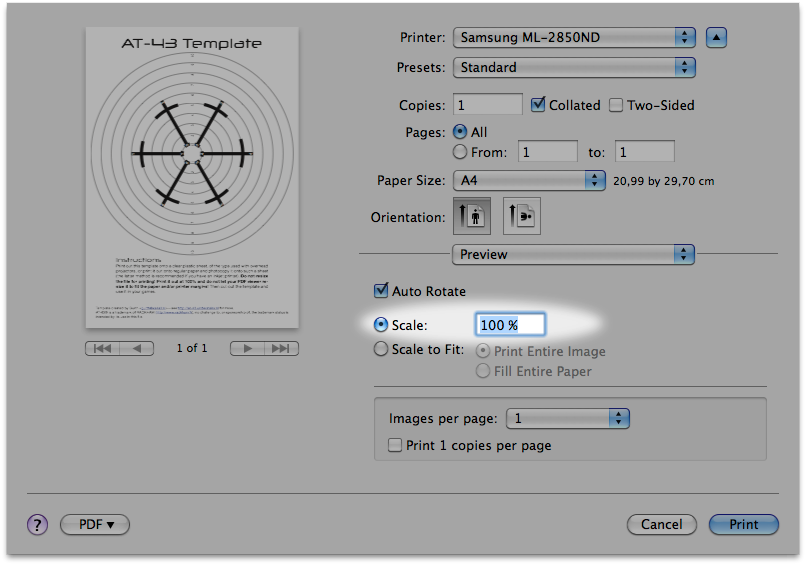Click the Copies input field
Viewport: 806px width, 565px height.
(x=487, y=105)
